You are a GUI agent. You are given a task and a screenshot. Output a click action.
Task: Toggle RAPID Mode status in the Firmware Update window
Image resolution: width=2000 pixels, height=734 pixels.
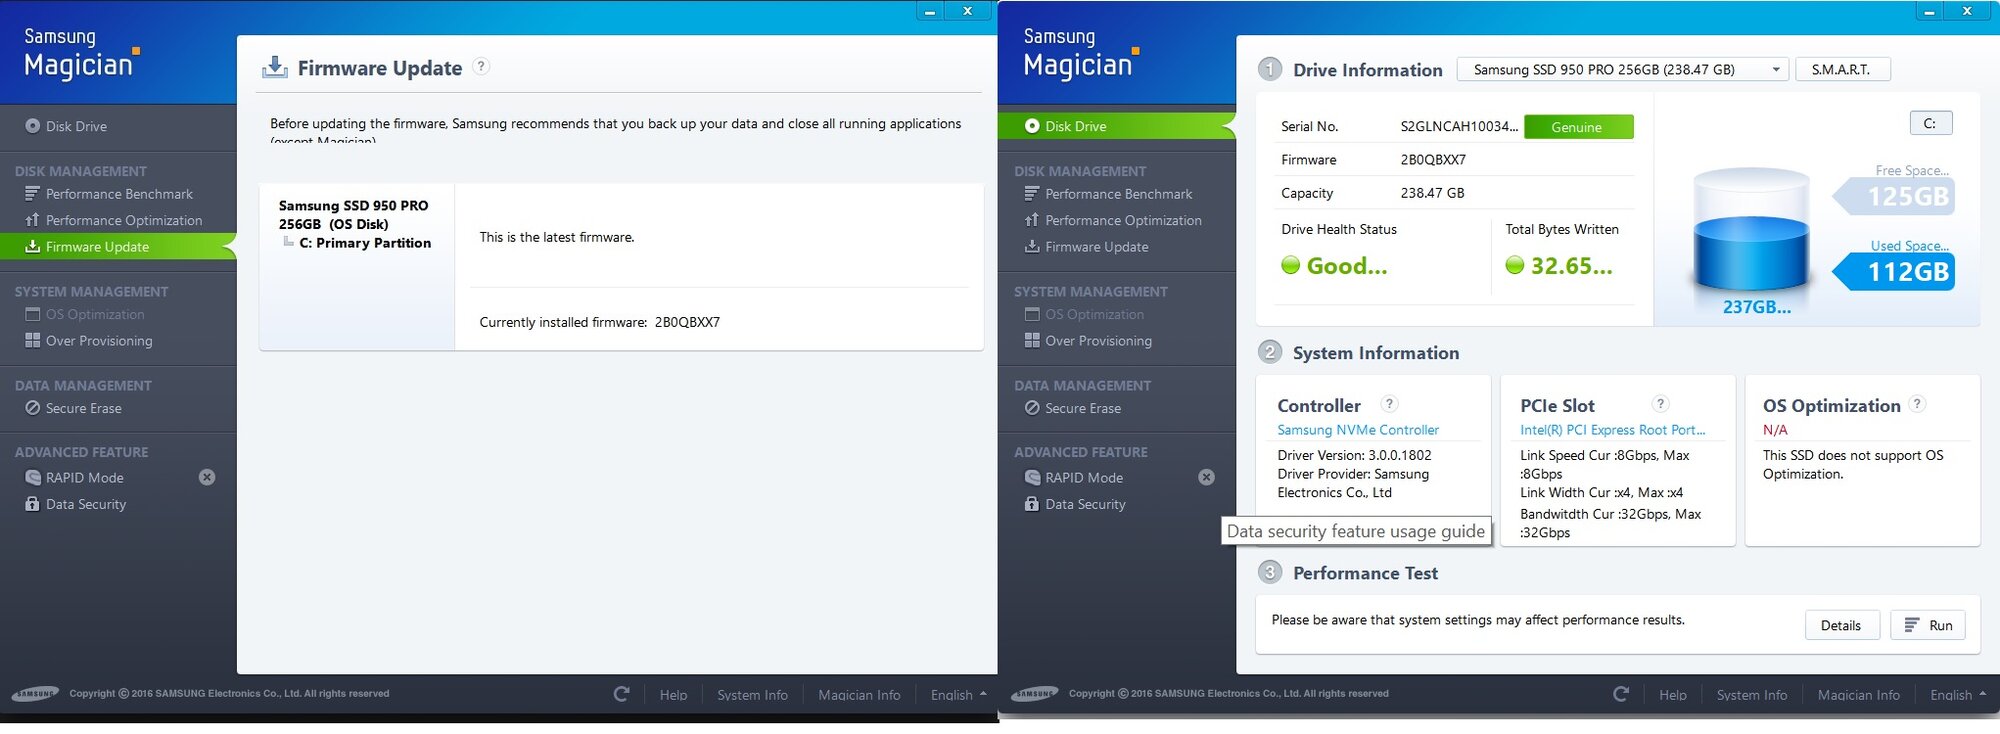[x=207, y=478]
